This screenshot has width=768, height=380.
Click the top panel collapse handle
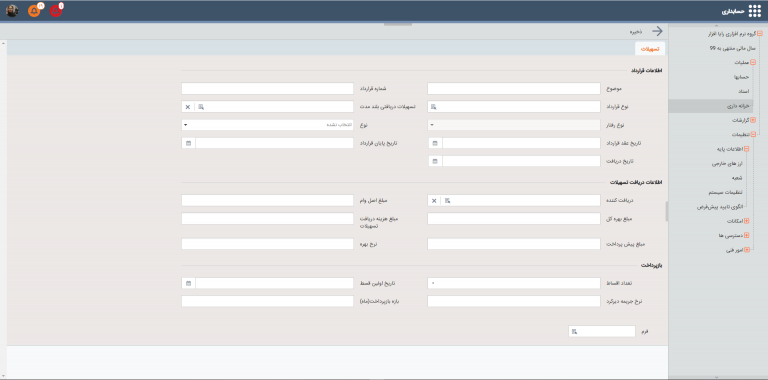pos(398,24)
